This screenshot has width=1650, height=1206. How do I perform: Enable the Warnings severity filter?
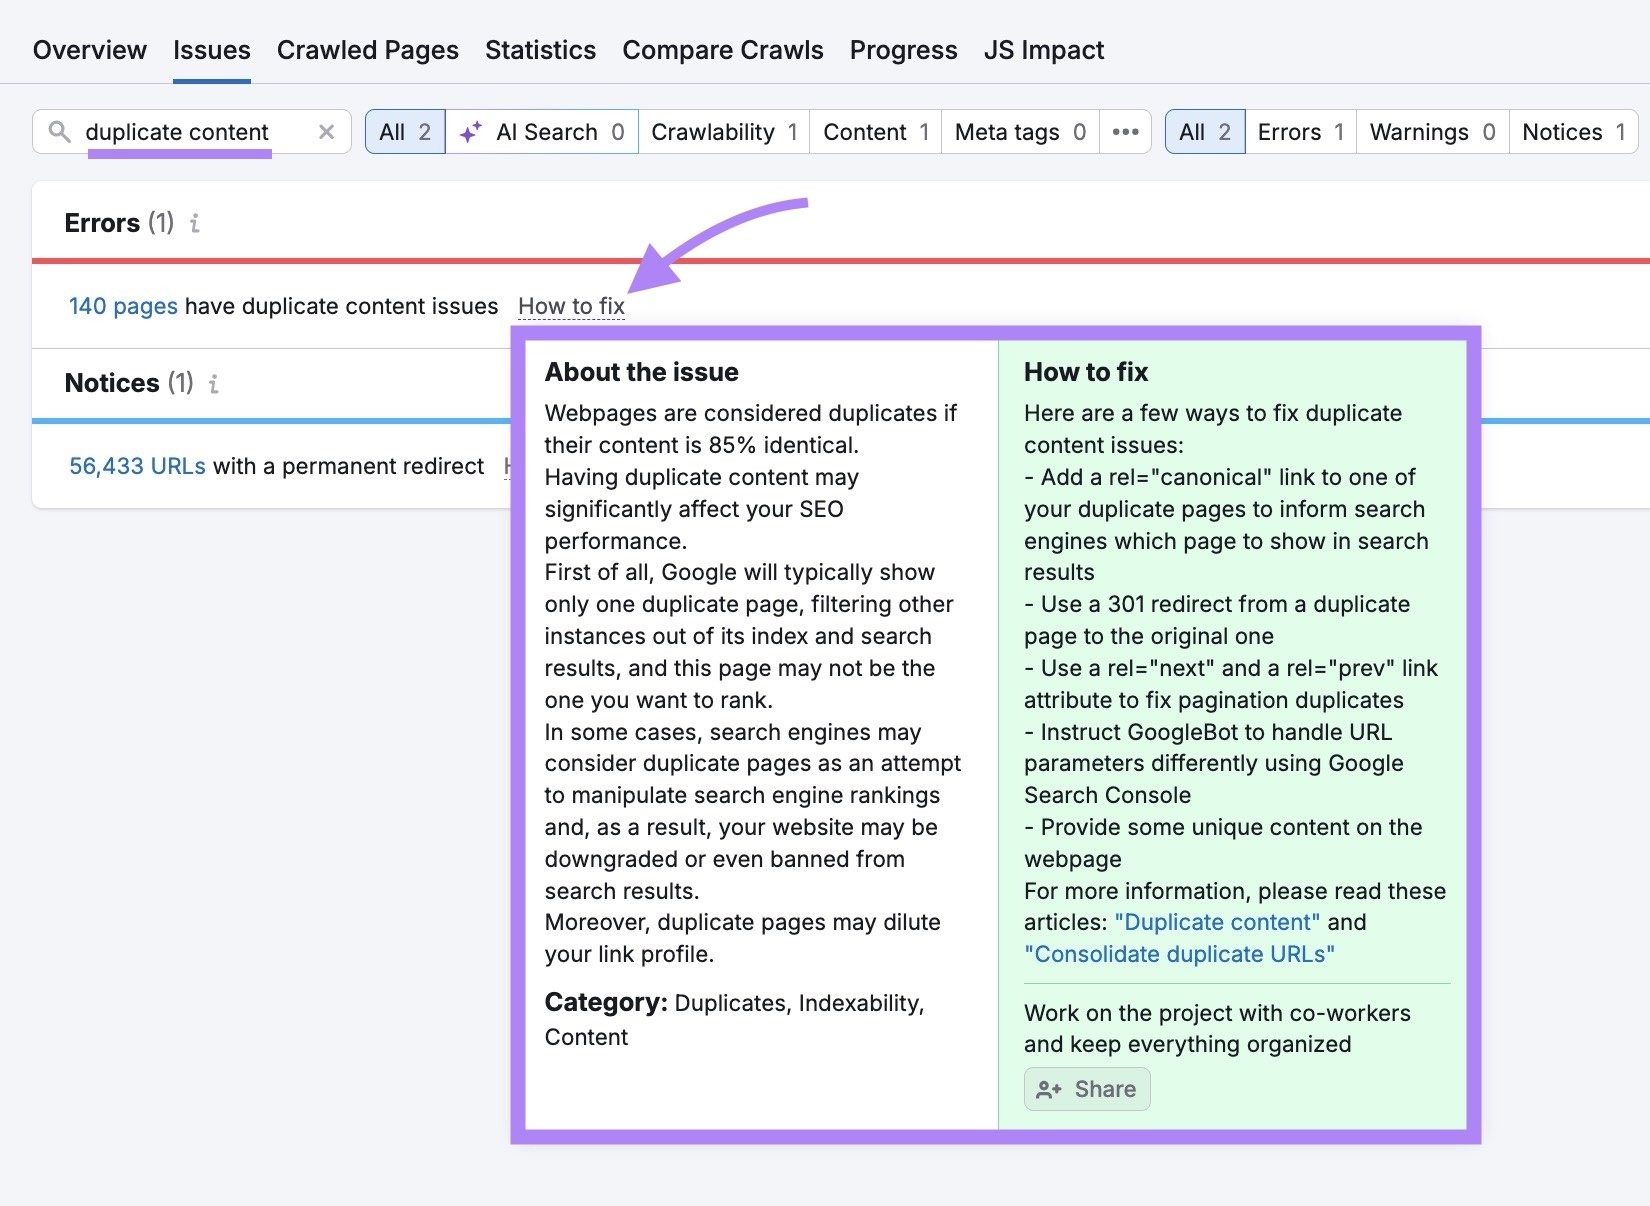1430,131
